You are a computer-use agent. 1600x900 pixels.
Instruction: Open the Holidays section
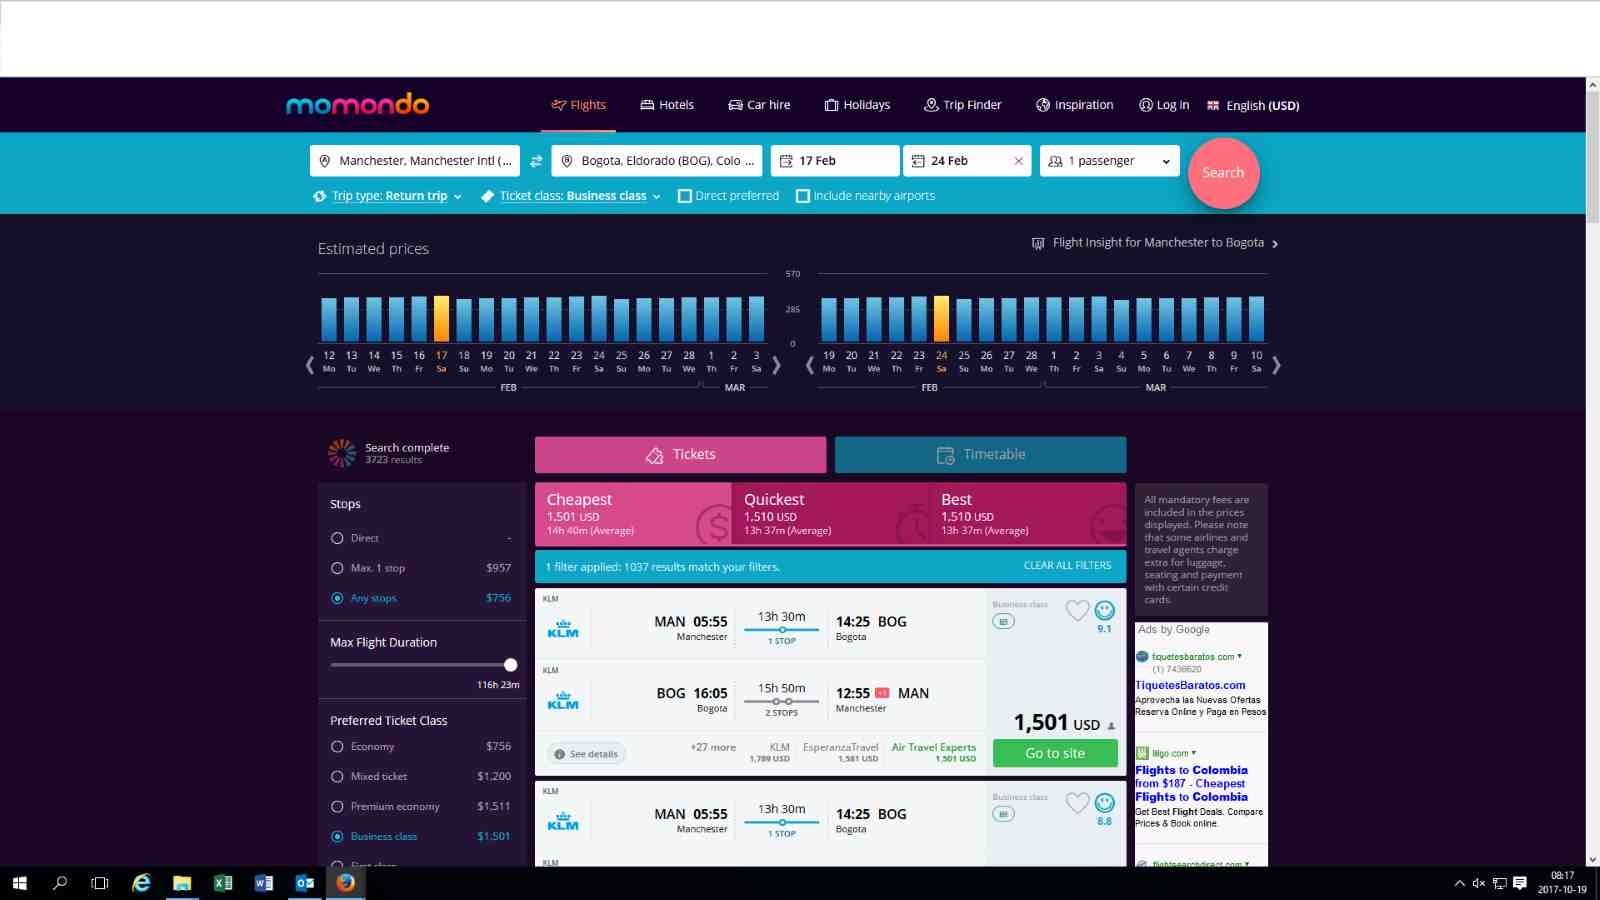coord(857,105)
